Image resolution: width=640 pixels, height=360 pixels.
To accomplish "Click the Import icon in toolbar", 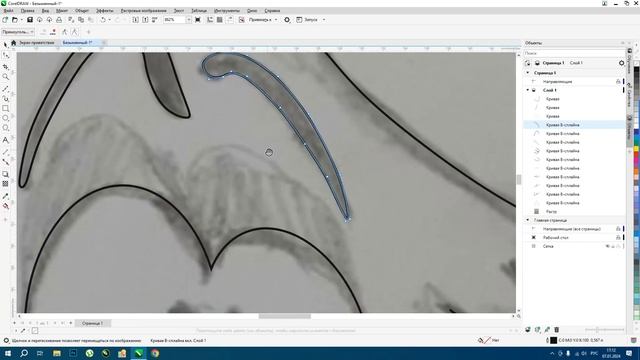I will pos(136,20).
